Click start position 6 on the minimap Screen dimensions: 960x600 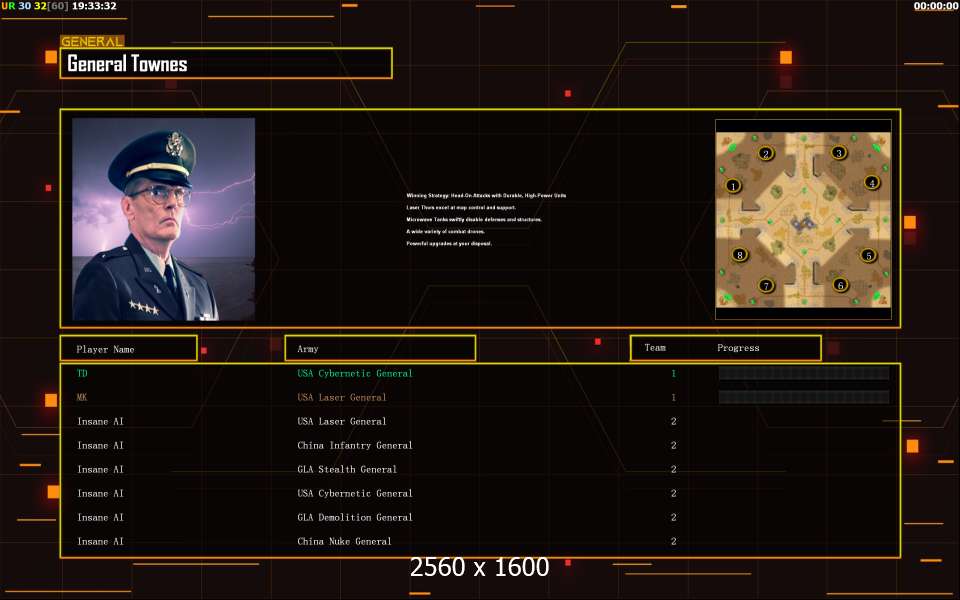point(841,285)
